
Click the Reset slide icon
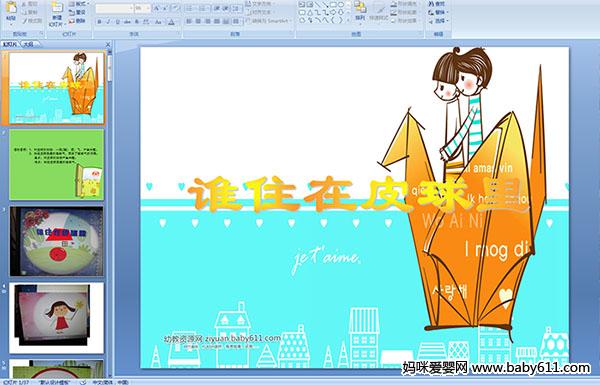(x=72, y=12)
